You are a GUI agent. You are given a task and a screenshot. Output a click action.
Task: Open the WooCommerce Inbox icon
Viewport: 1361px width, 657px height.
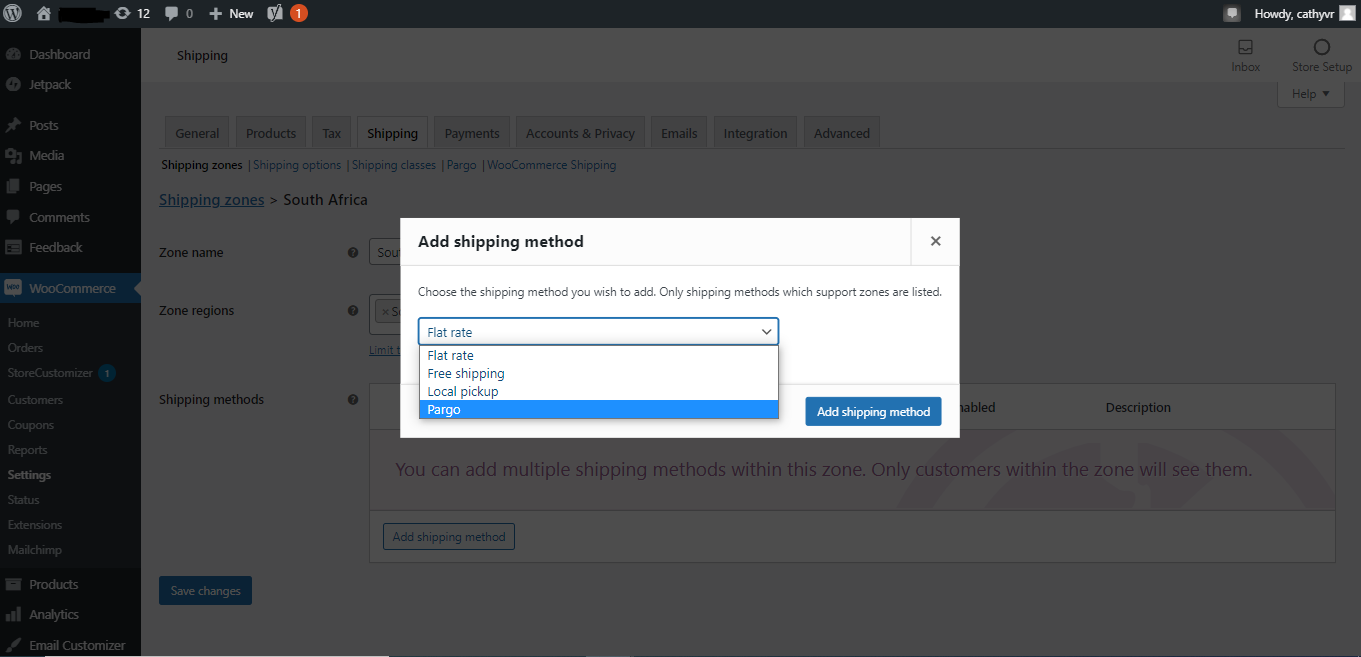click(x=1245, y=47)
